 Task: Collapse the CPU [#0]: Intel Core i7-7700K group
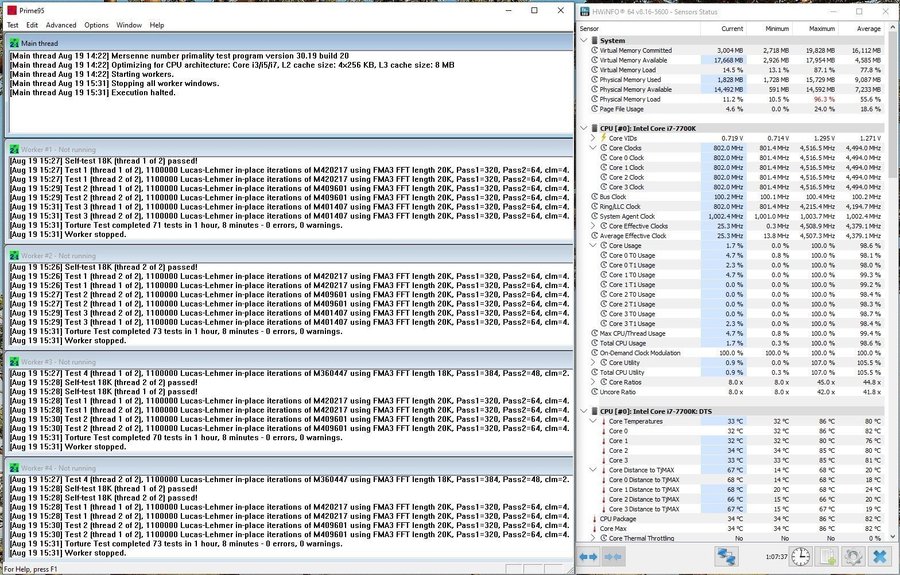click(x=584, y=128)
